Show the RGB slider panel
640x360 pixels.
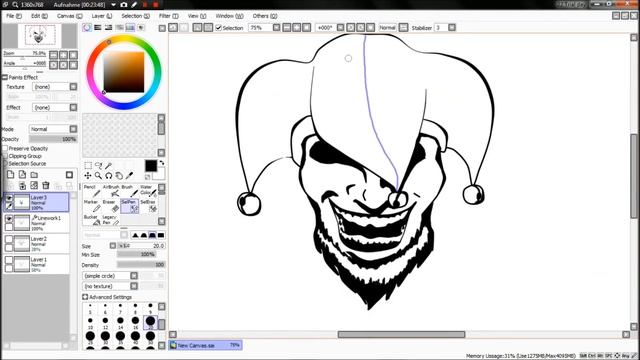pos(98,27)
